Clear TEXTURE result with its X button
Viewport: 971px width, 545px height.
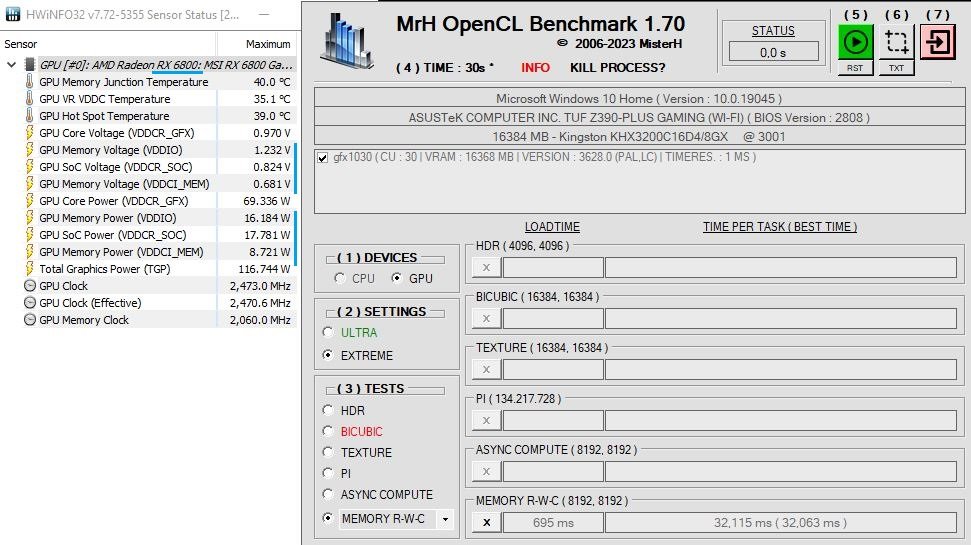pyautogui.click(x=486, y=369)
